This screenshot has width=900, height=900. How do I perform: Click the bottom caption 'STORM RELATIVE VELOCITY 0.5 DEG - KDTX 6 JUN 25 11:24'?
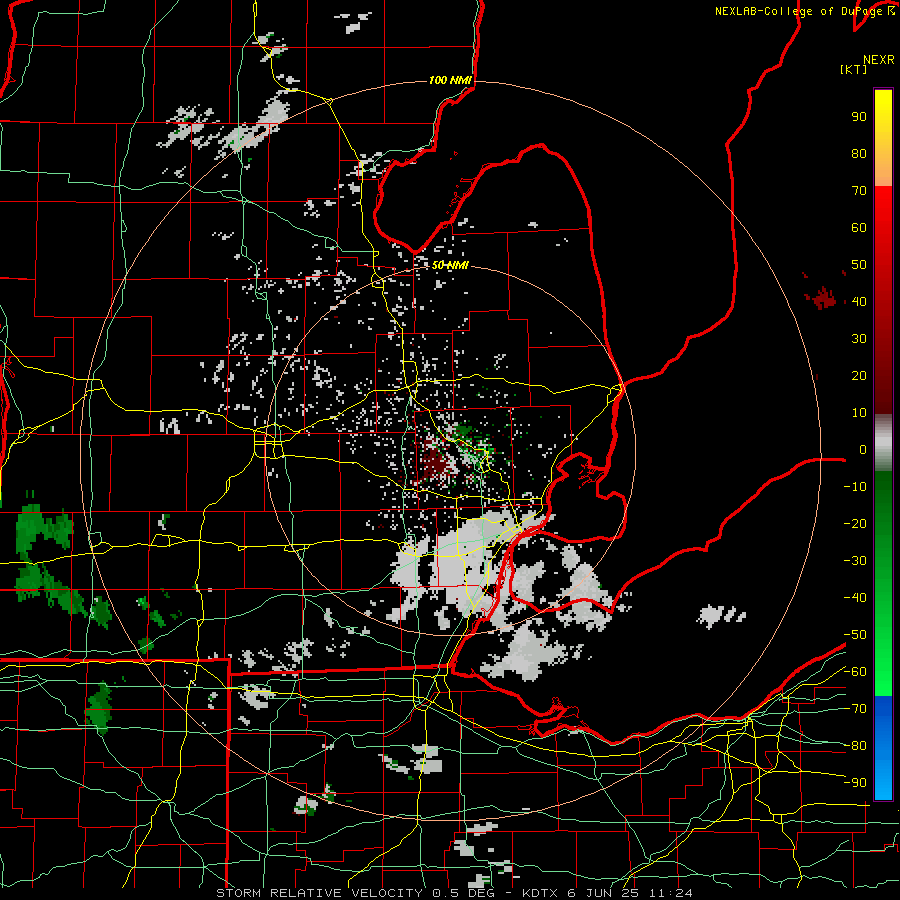tap(454, 893)
